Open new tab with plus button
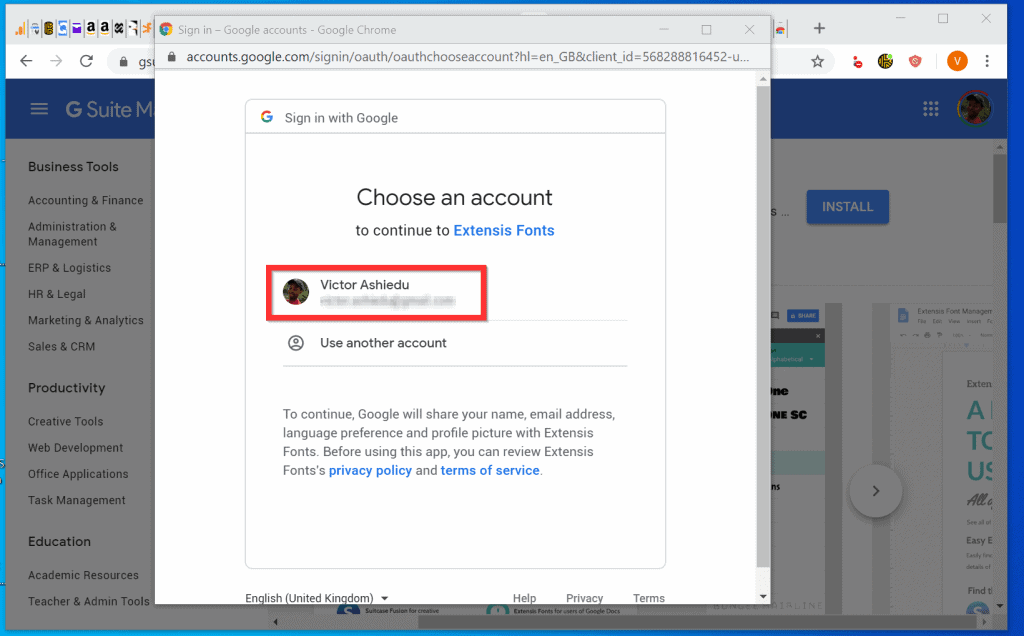Screen dimensions: 1024x636 pos(819,28)
